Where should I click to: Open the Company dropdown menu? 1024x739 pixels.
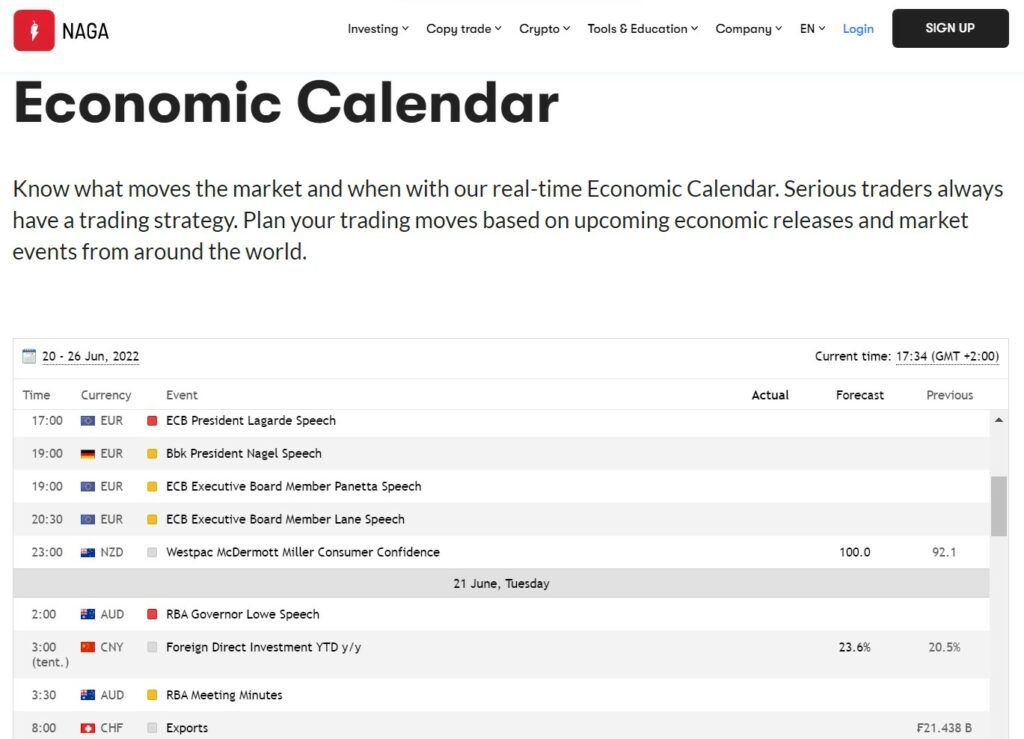(748, 29)
